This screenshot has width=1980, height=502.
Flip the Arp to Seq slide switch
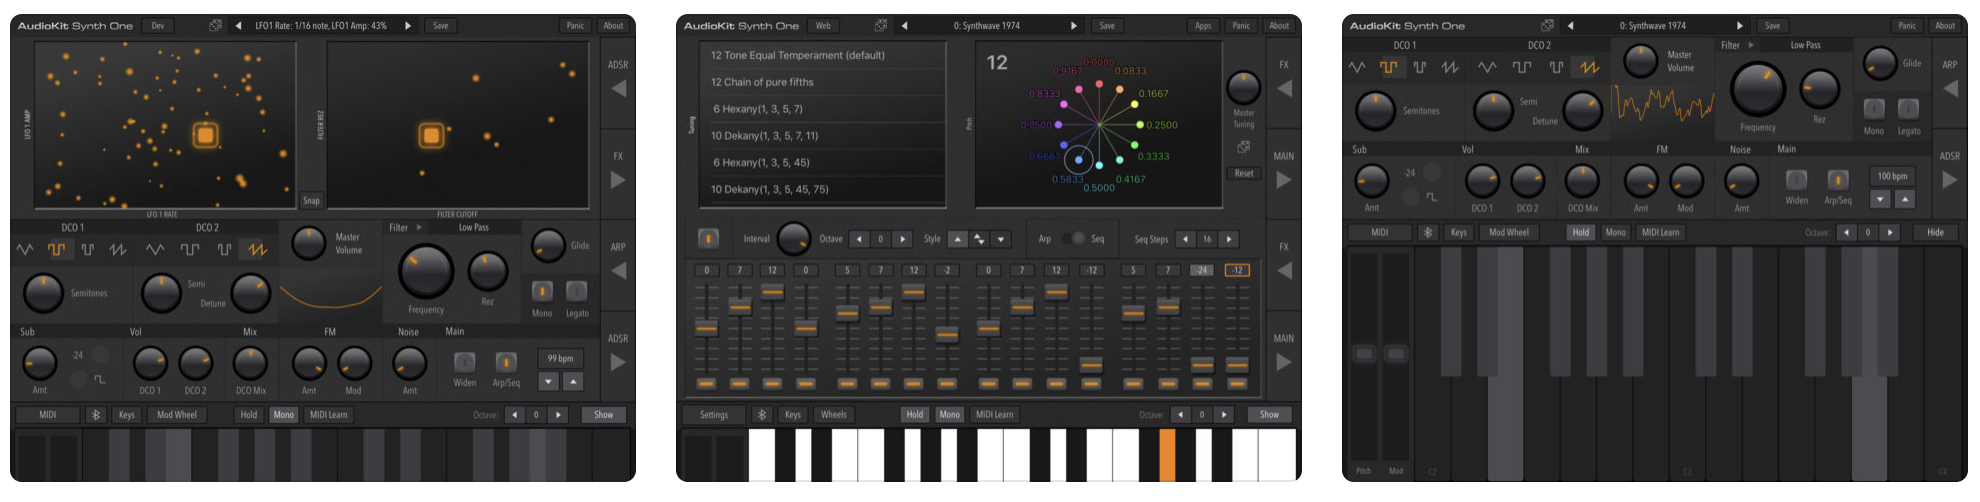tap(1072, 238)
